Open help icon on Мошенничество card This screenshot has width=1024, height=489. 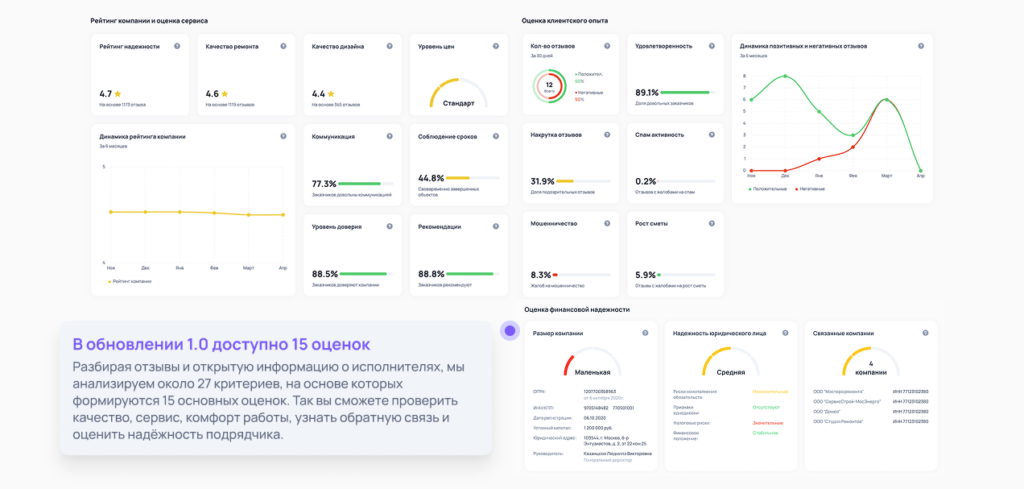coord(607,223)
